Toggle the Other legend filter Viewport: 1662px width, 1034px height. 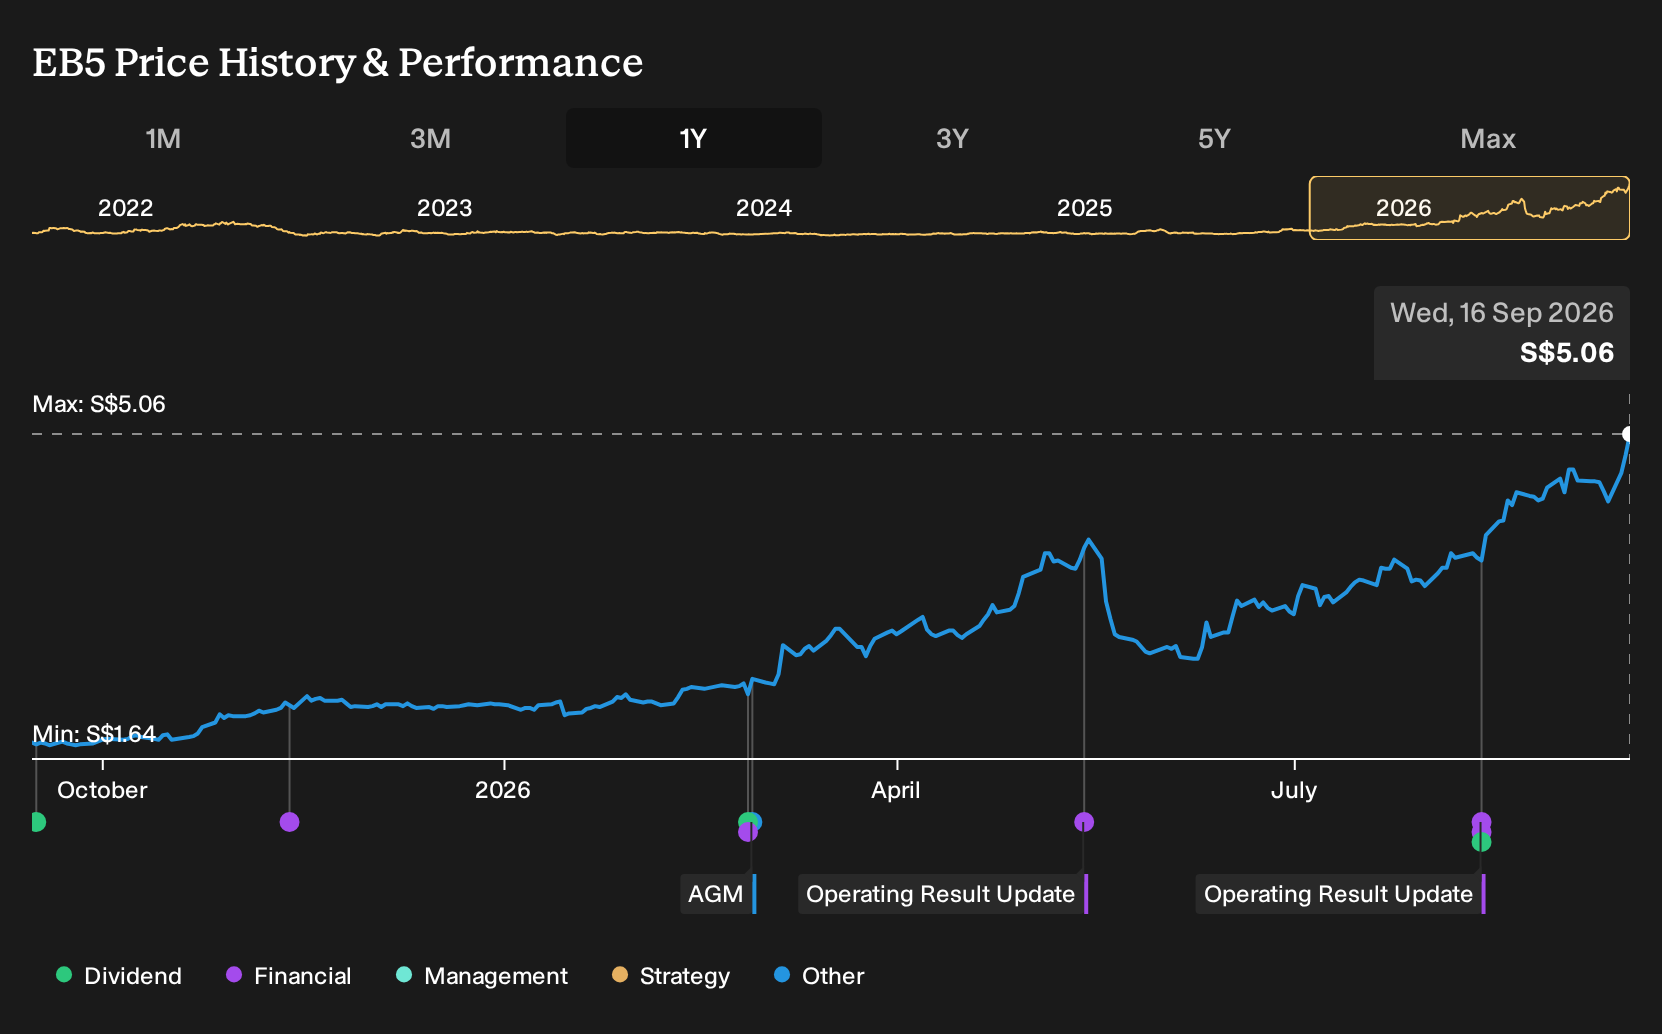[x=819, y=976]
